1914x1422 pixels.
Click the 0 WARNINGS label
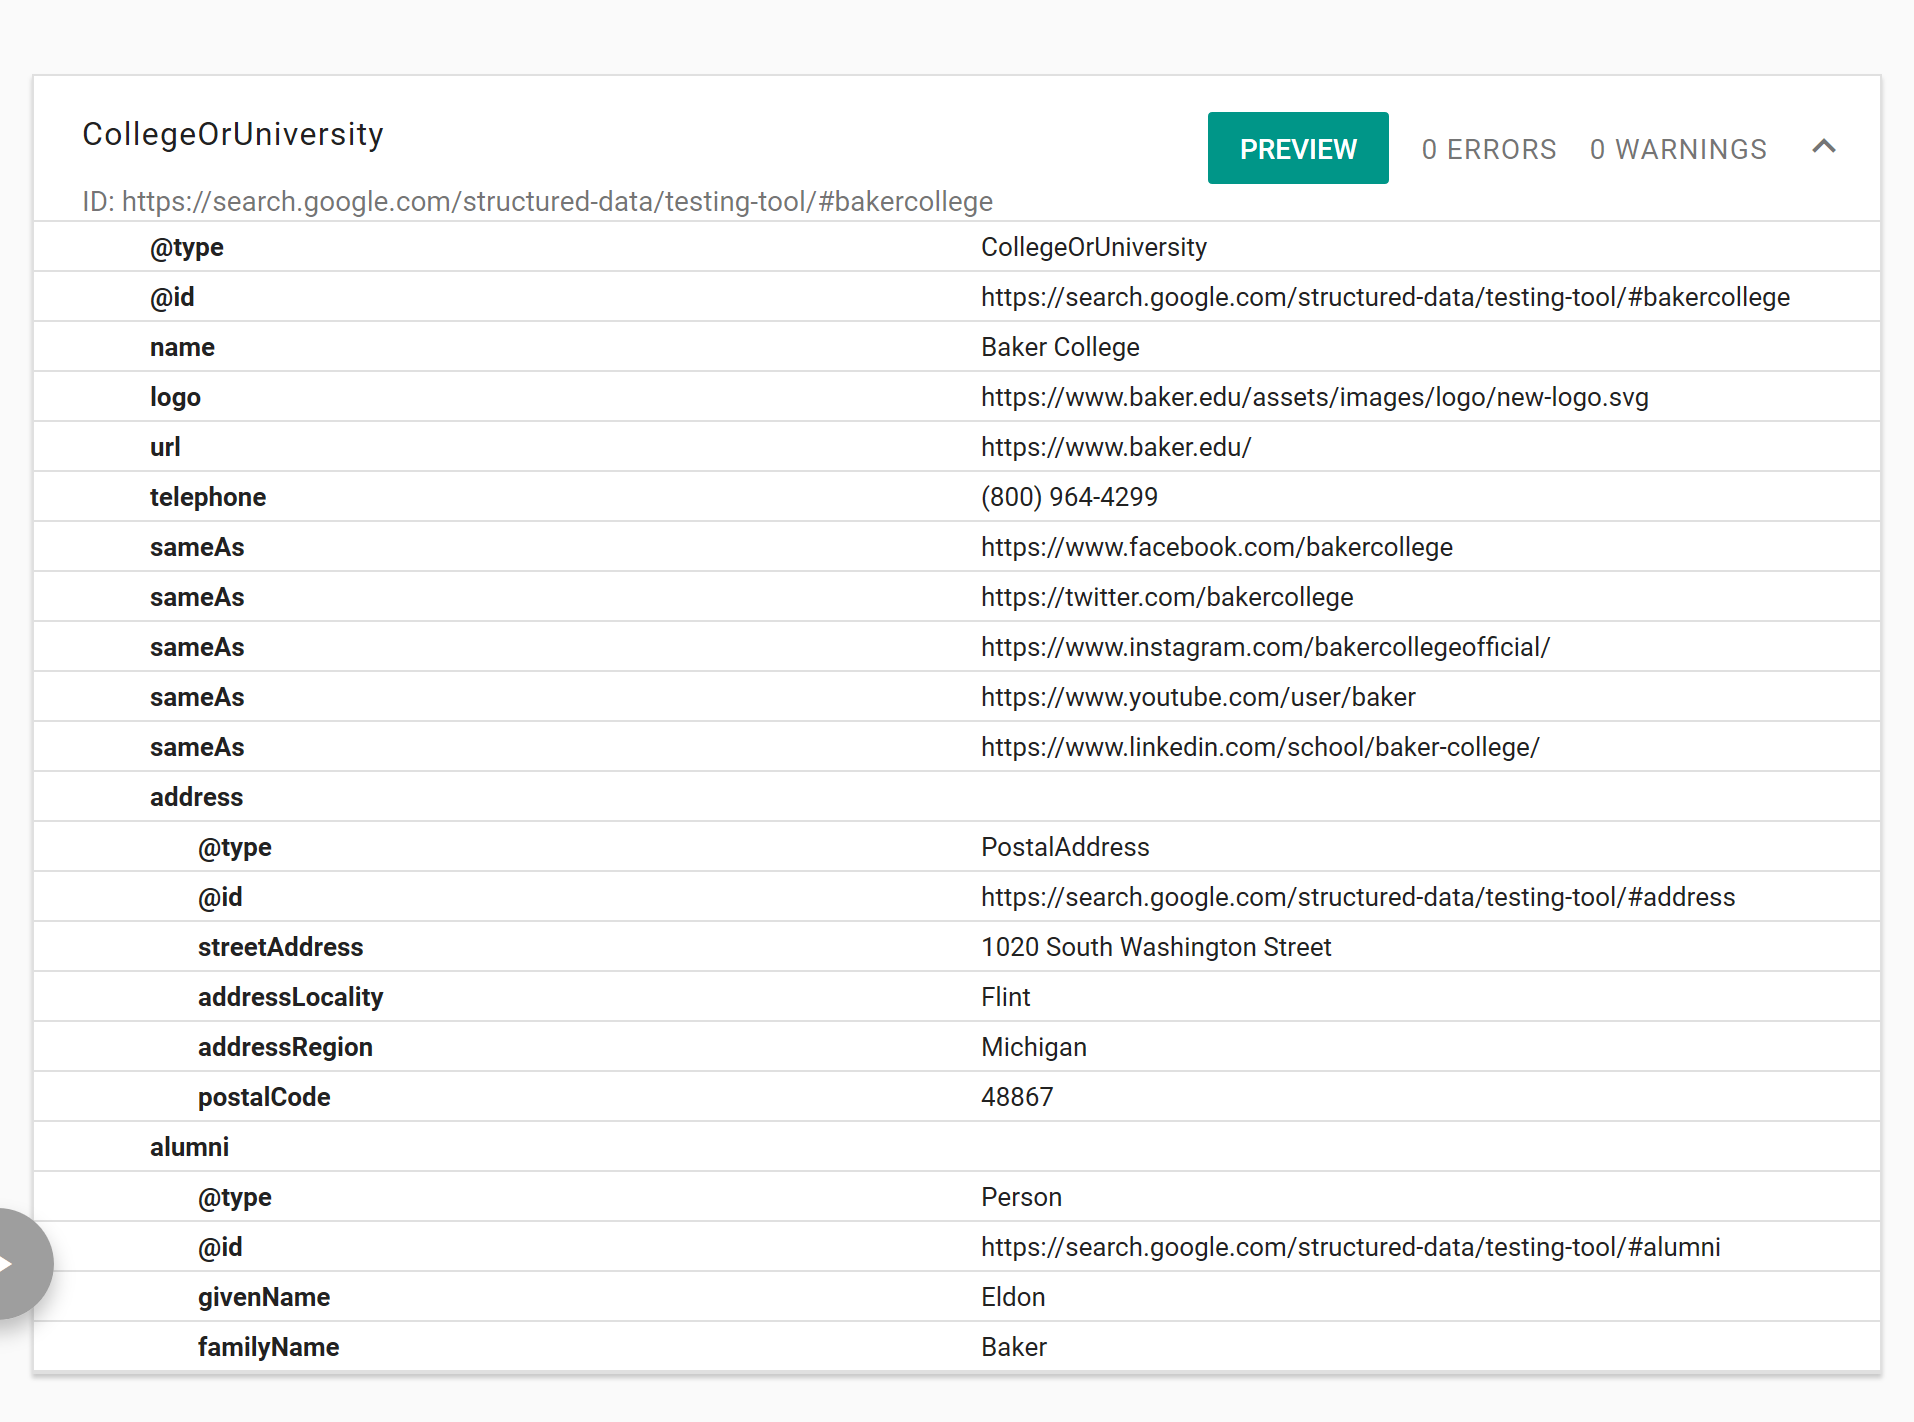[x=1678, y=149]
